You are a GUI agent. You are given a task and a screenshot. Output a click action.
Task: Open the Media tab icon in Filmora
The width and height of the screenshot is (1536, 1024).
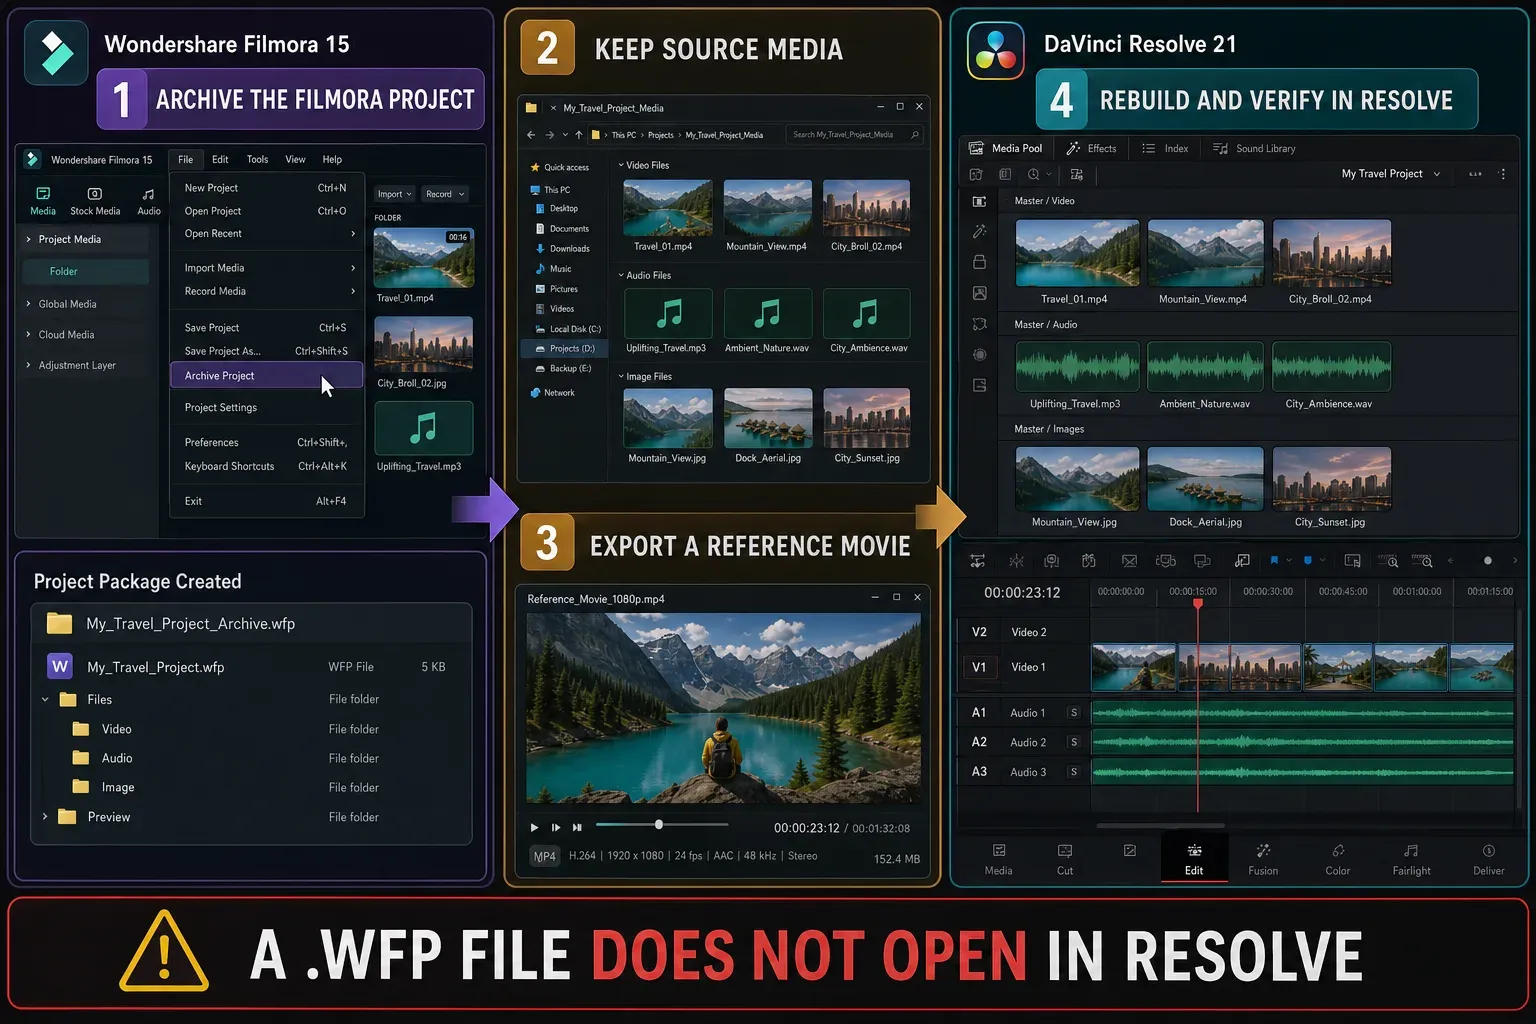point(43,193)
